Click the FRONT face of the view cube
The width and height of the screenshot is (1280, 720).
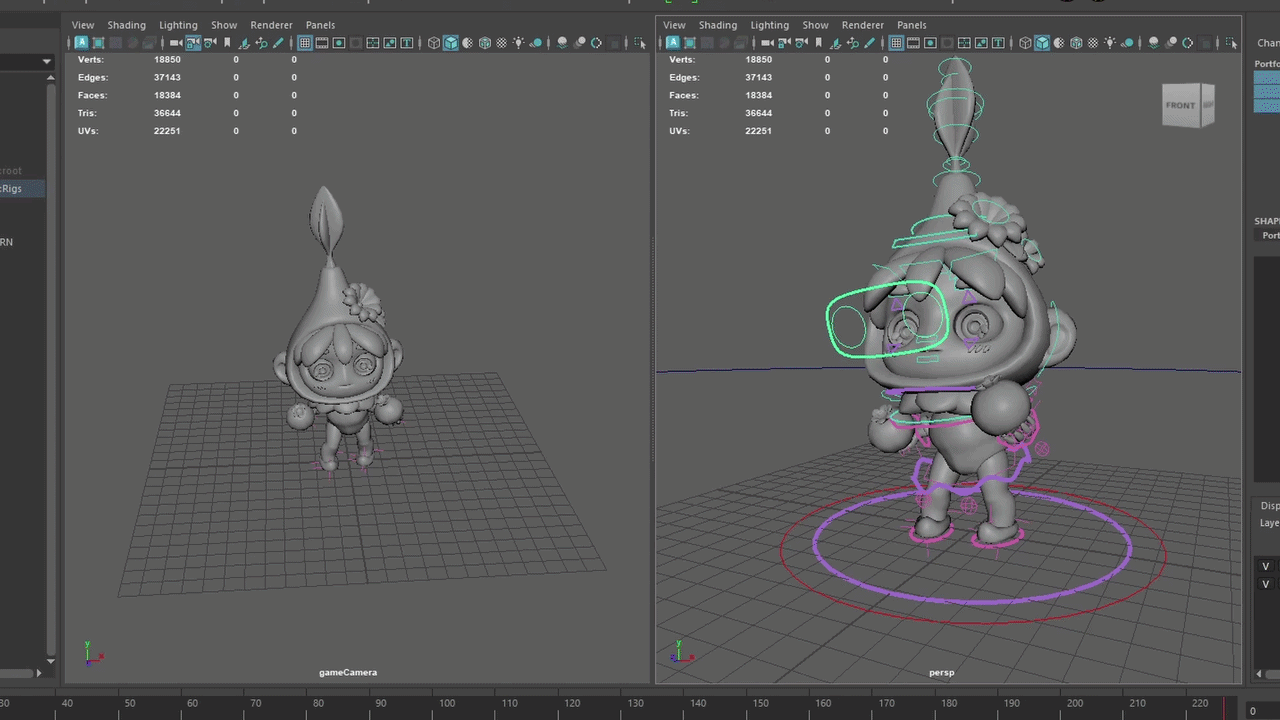tap(1181, 106)
